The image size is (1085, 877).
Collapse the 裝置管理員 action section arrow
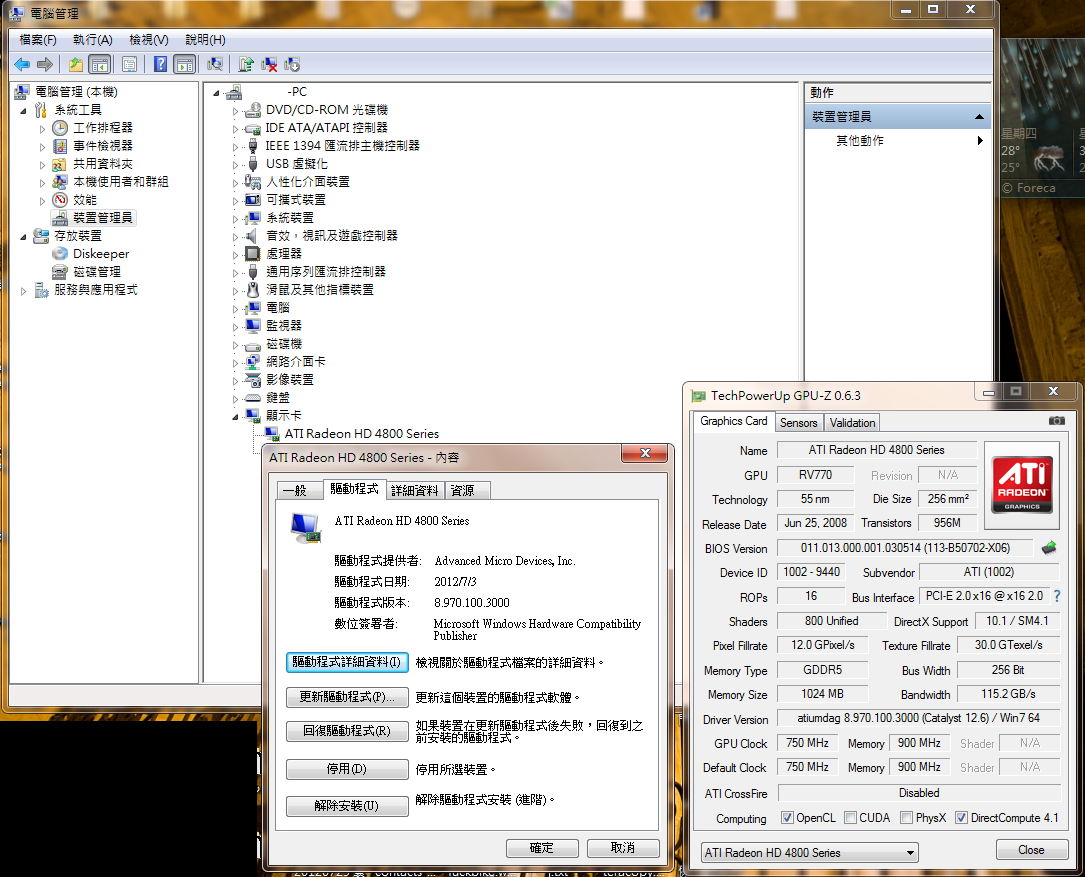979,117
